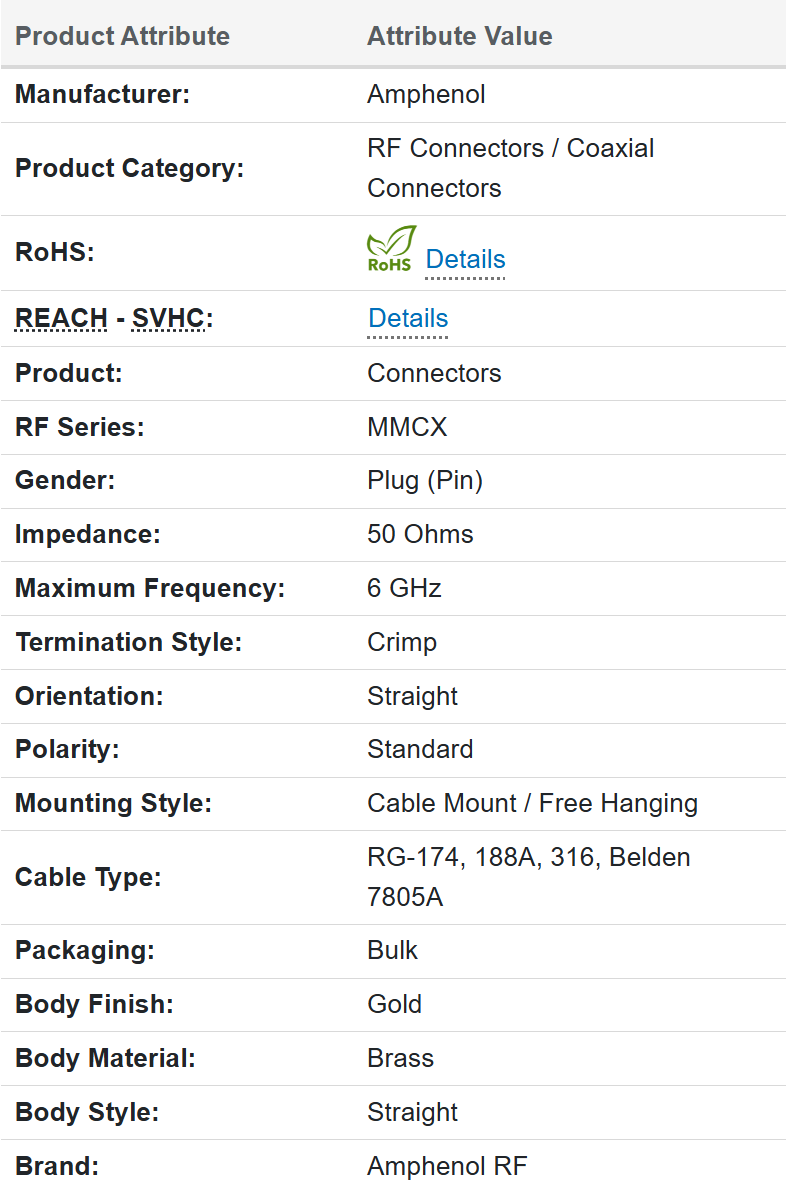This screenshot has height=1193, width=786.
Task: Select the Amphenol manufacturer value
Action: click(426, 94)
